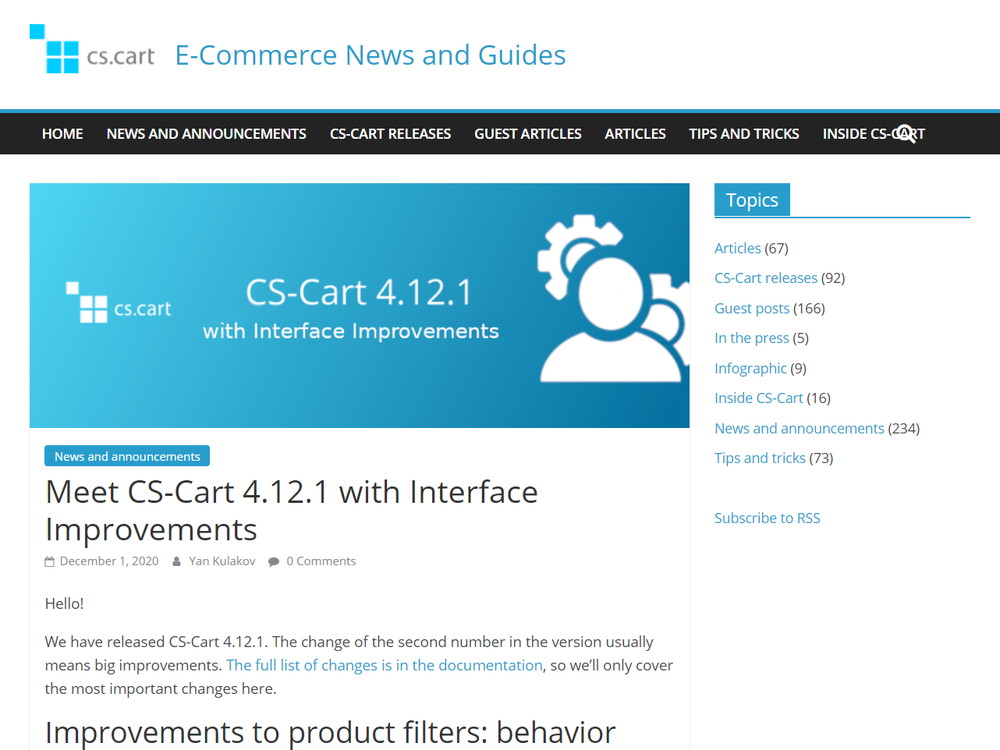
Task: Click the Topics widget heading
Action: [x=753, y=200]
